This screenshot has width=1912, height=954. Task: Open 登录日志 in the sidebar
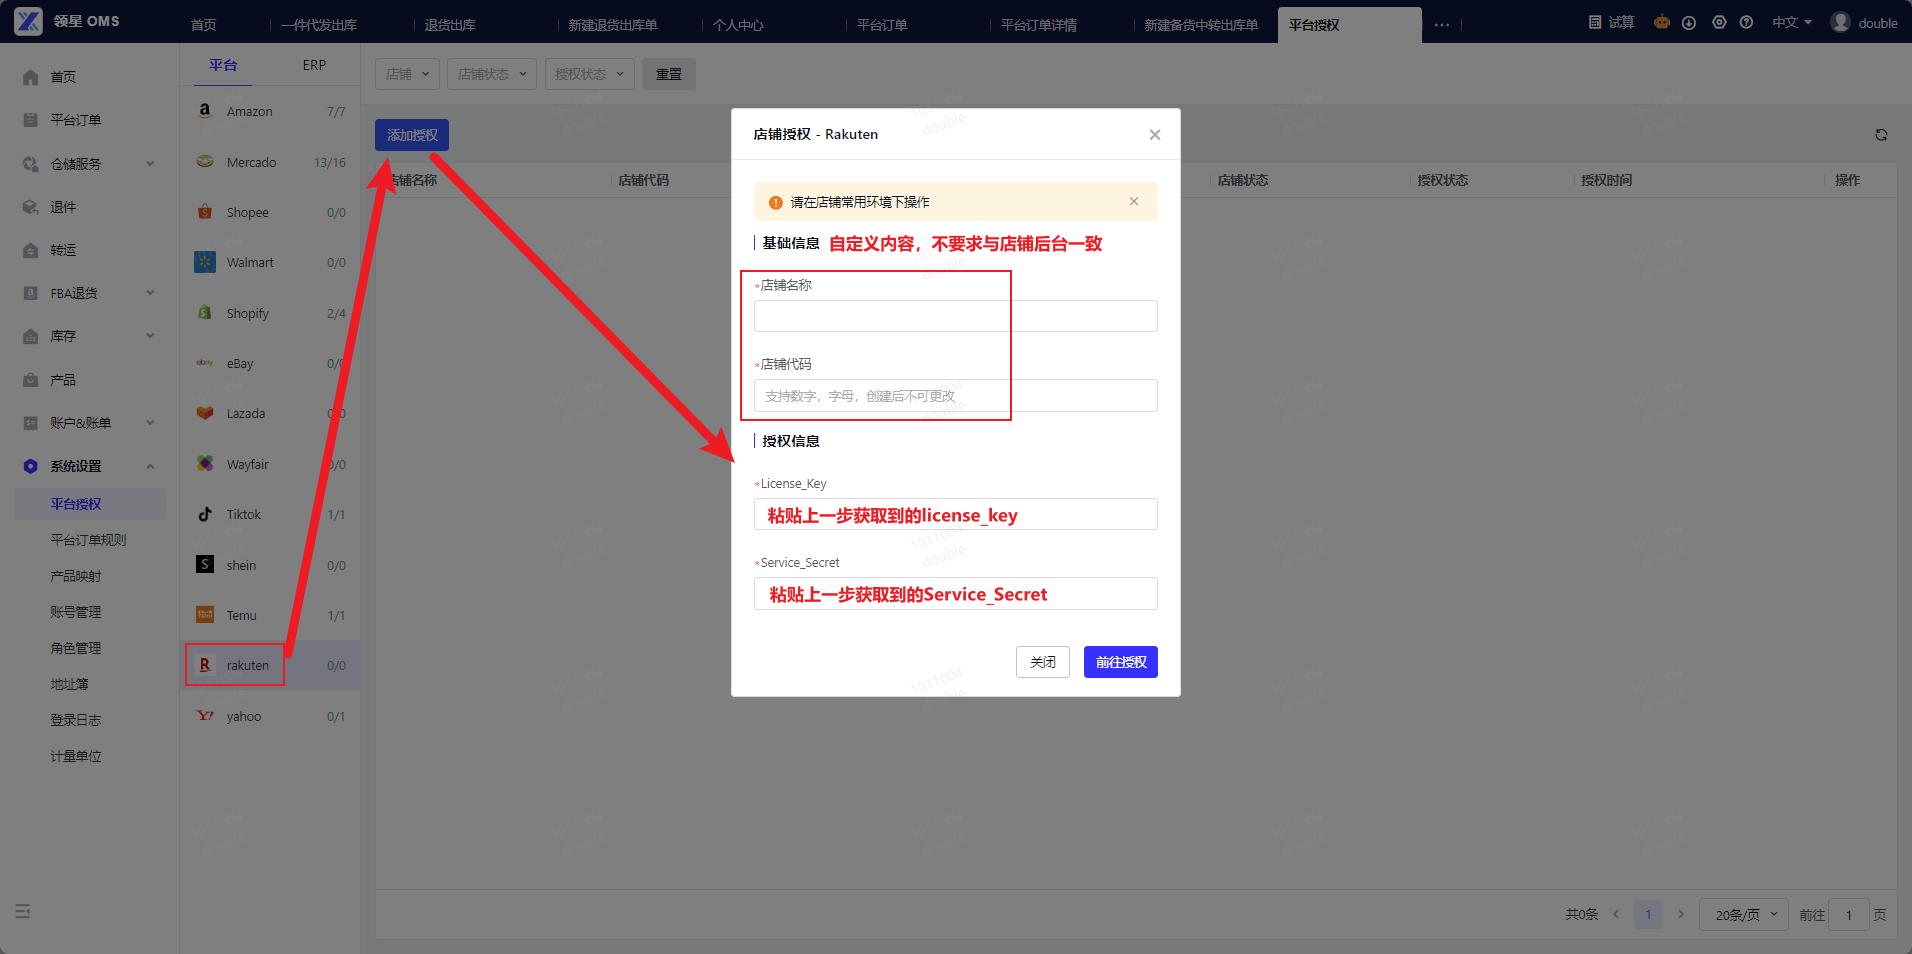[76, 720]
